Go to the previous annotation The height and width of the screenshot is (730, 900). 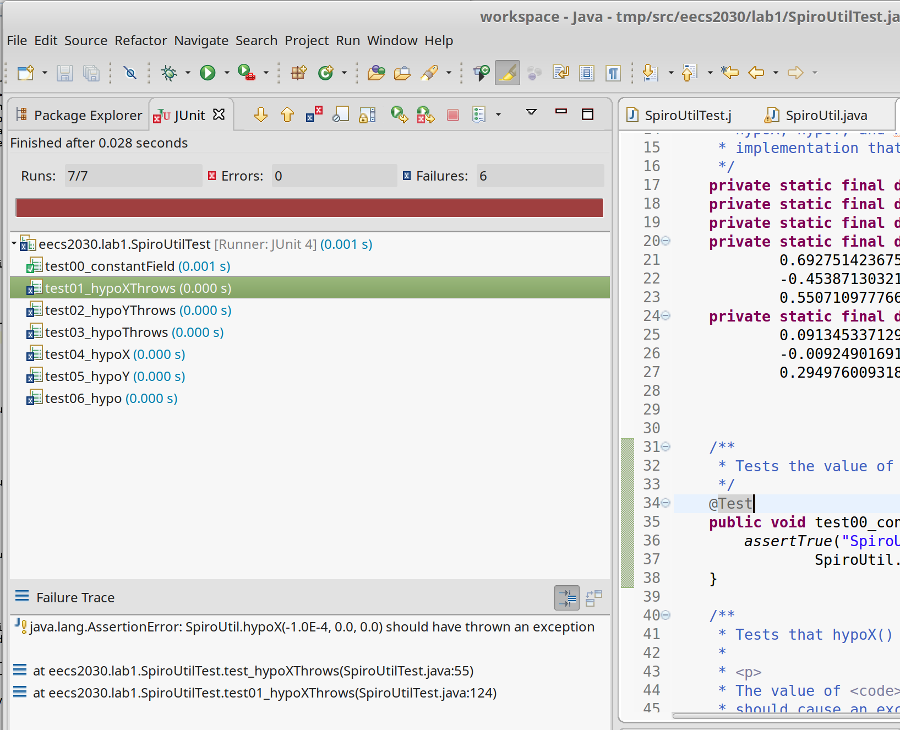tap(689, 73)
